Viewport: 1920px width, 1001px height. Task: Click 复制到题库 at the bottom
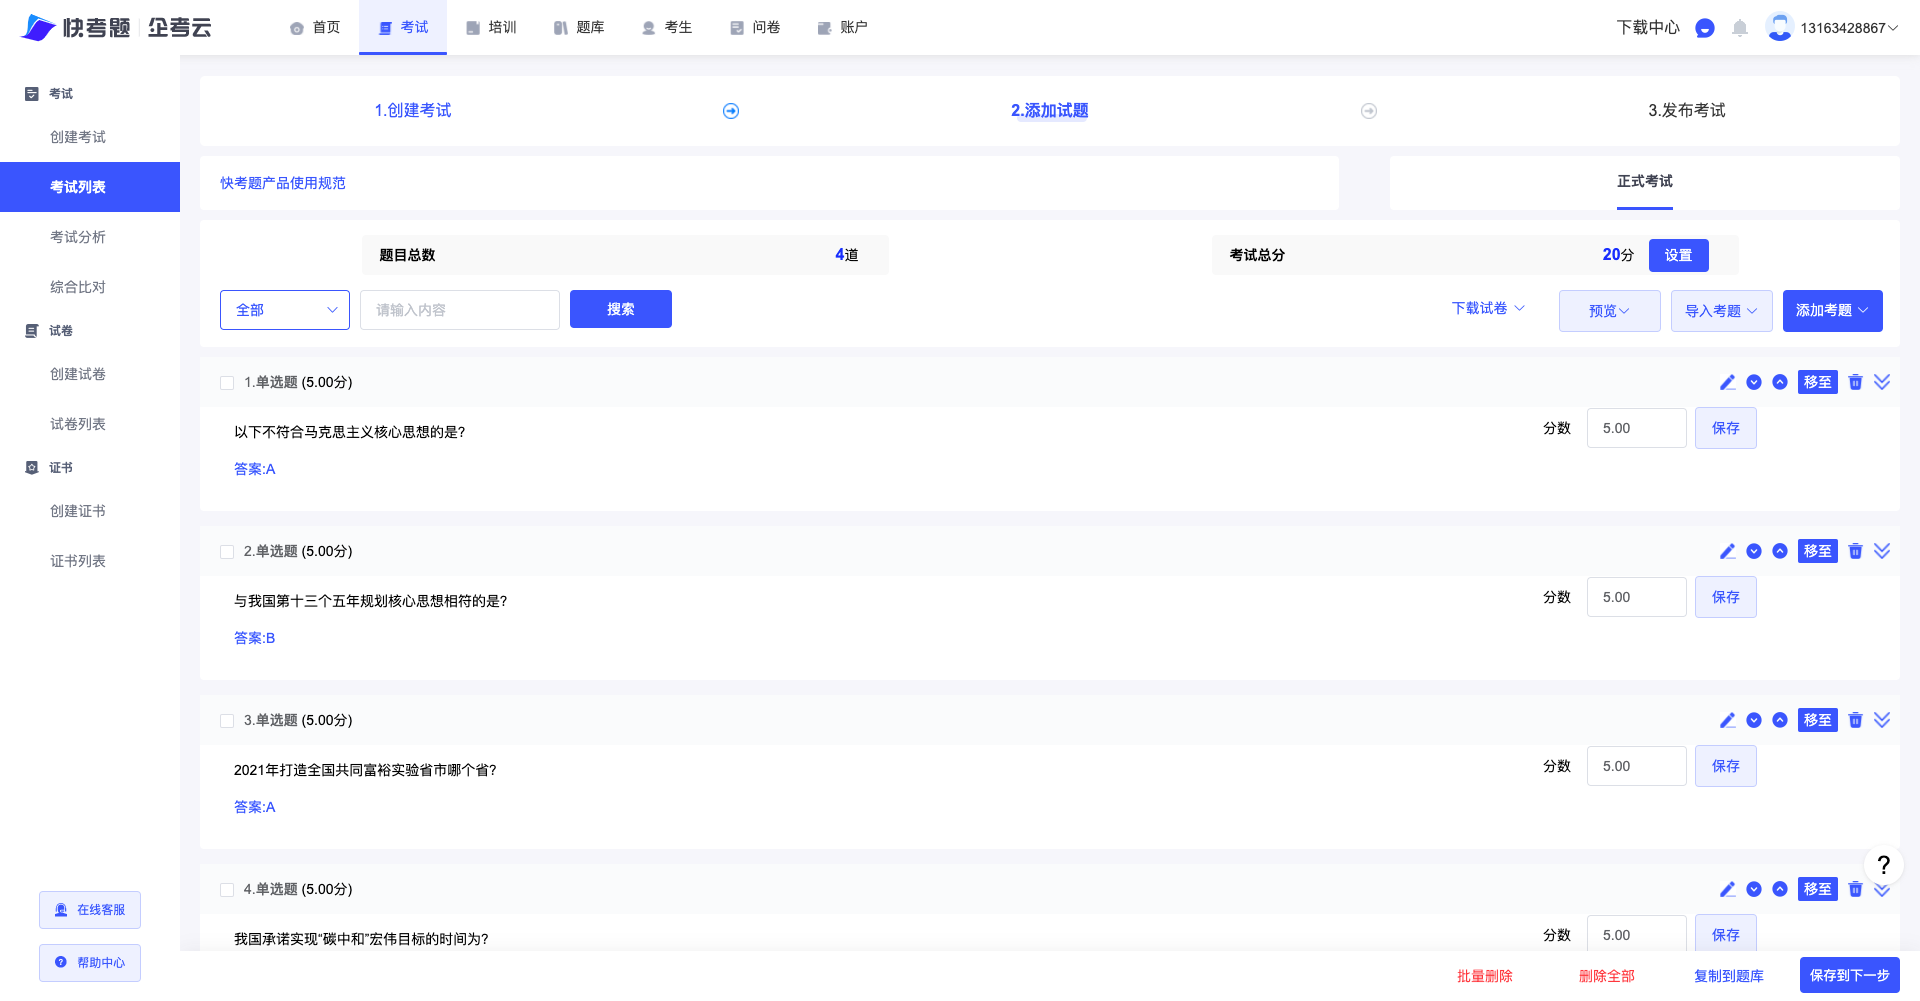tap(1729, 976)
